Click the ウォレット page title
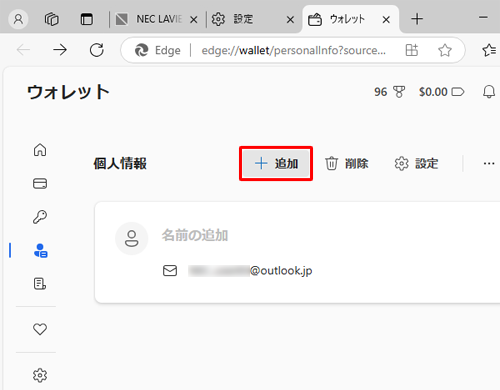The image size is (500, 390). (x=68, y=92)
